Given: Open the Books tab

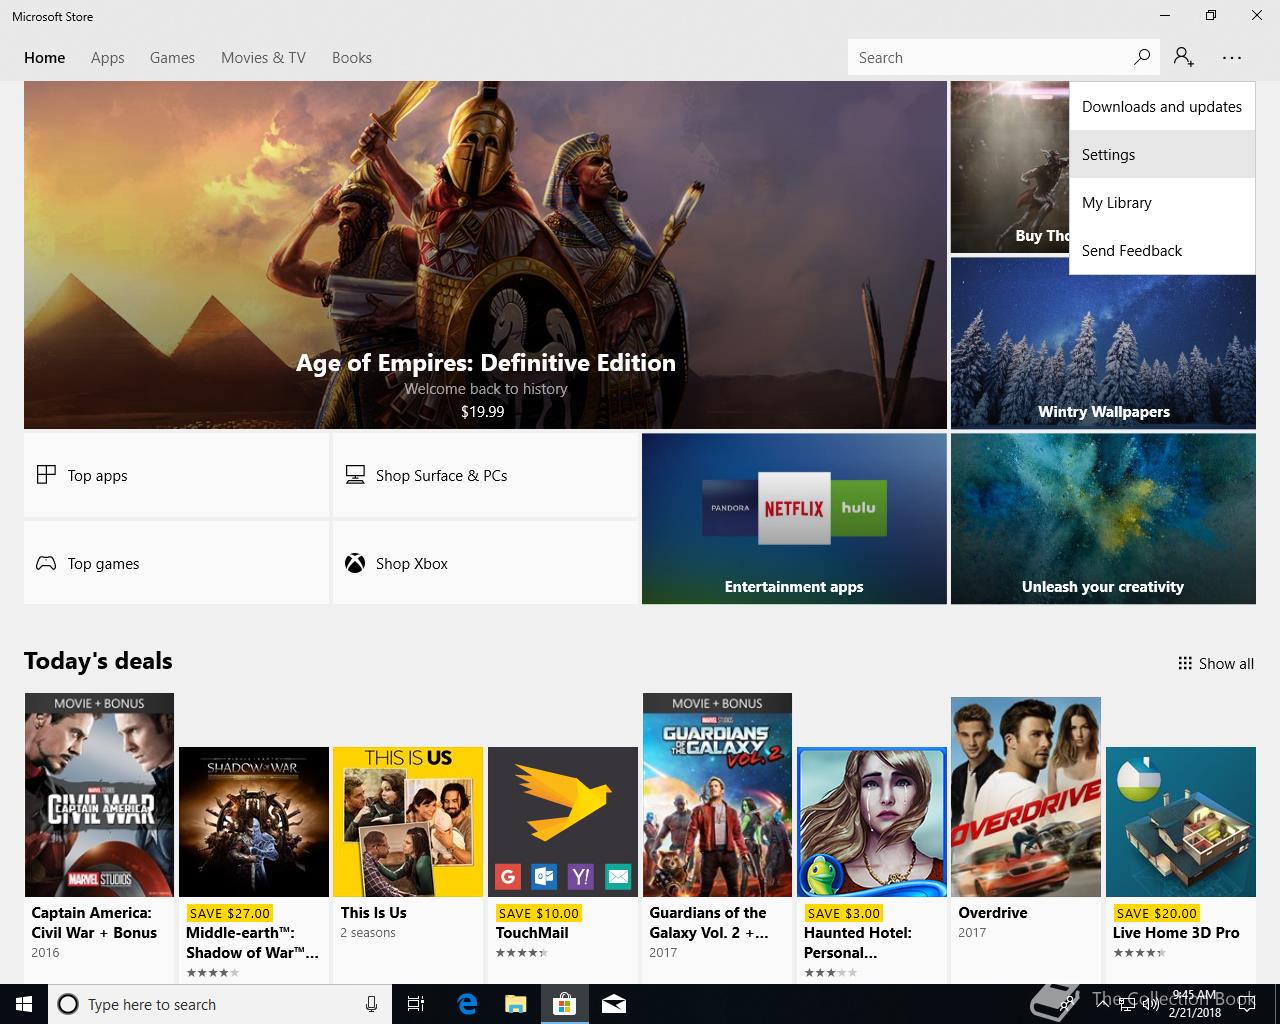Looking at the screenshot, I should click(x=351, y=58).
